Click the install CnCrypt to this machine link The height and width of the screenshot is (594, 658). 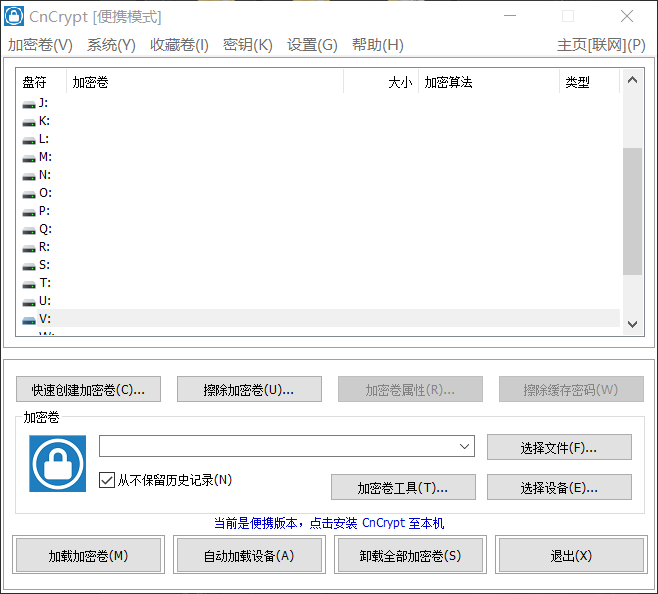click(x=329, y=523)
